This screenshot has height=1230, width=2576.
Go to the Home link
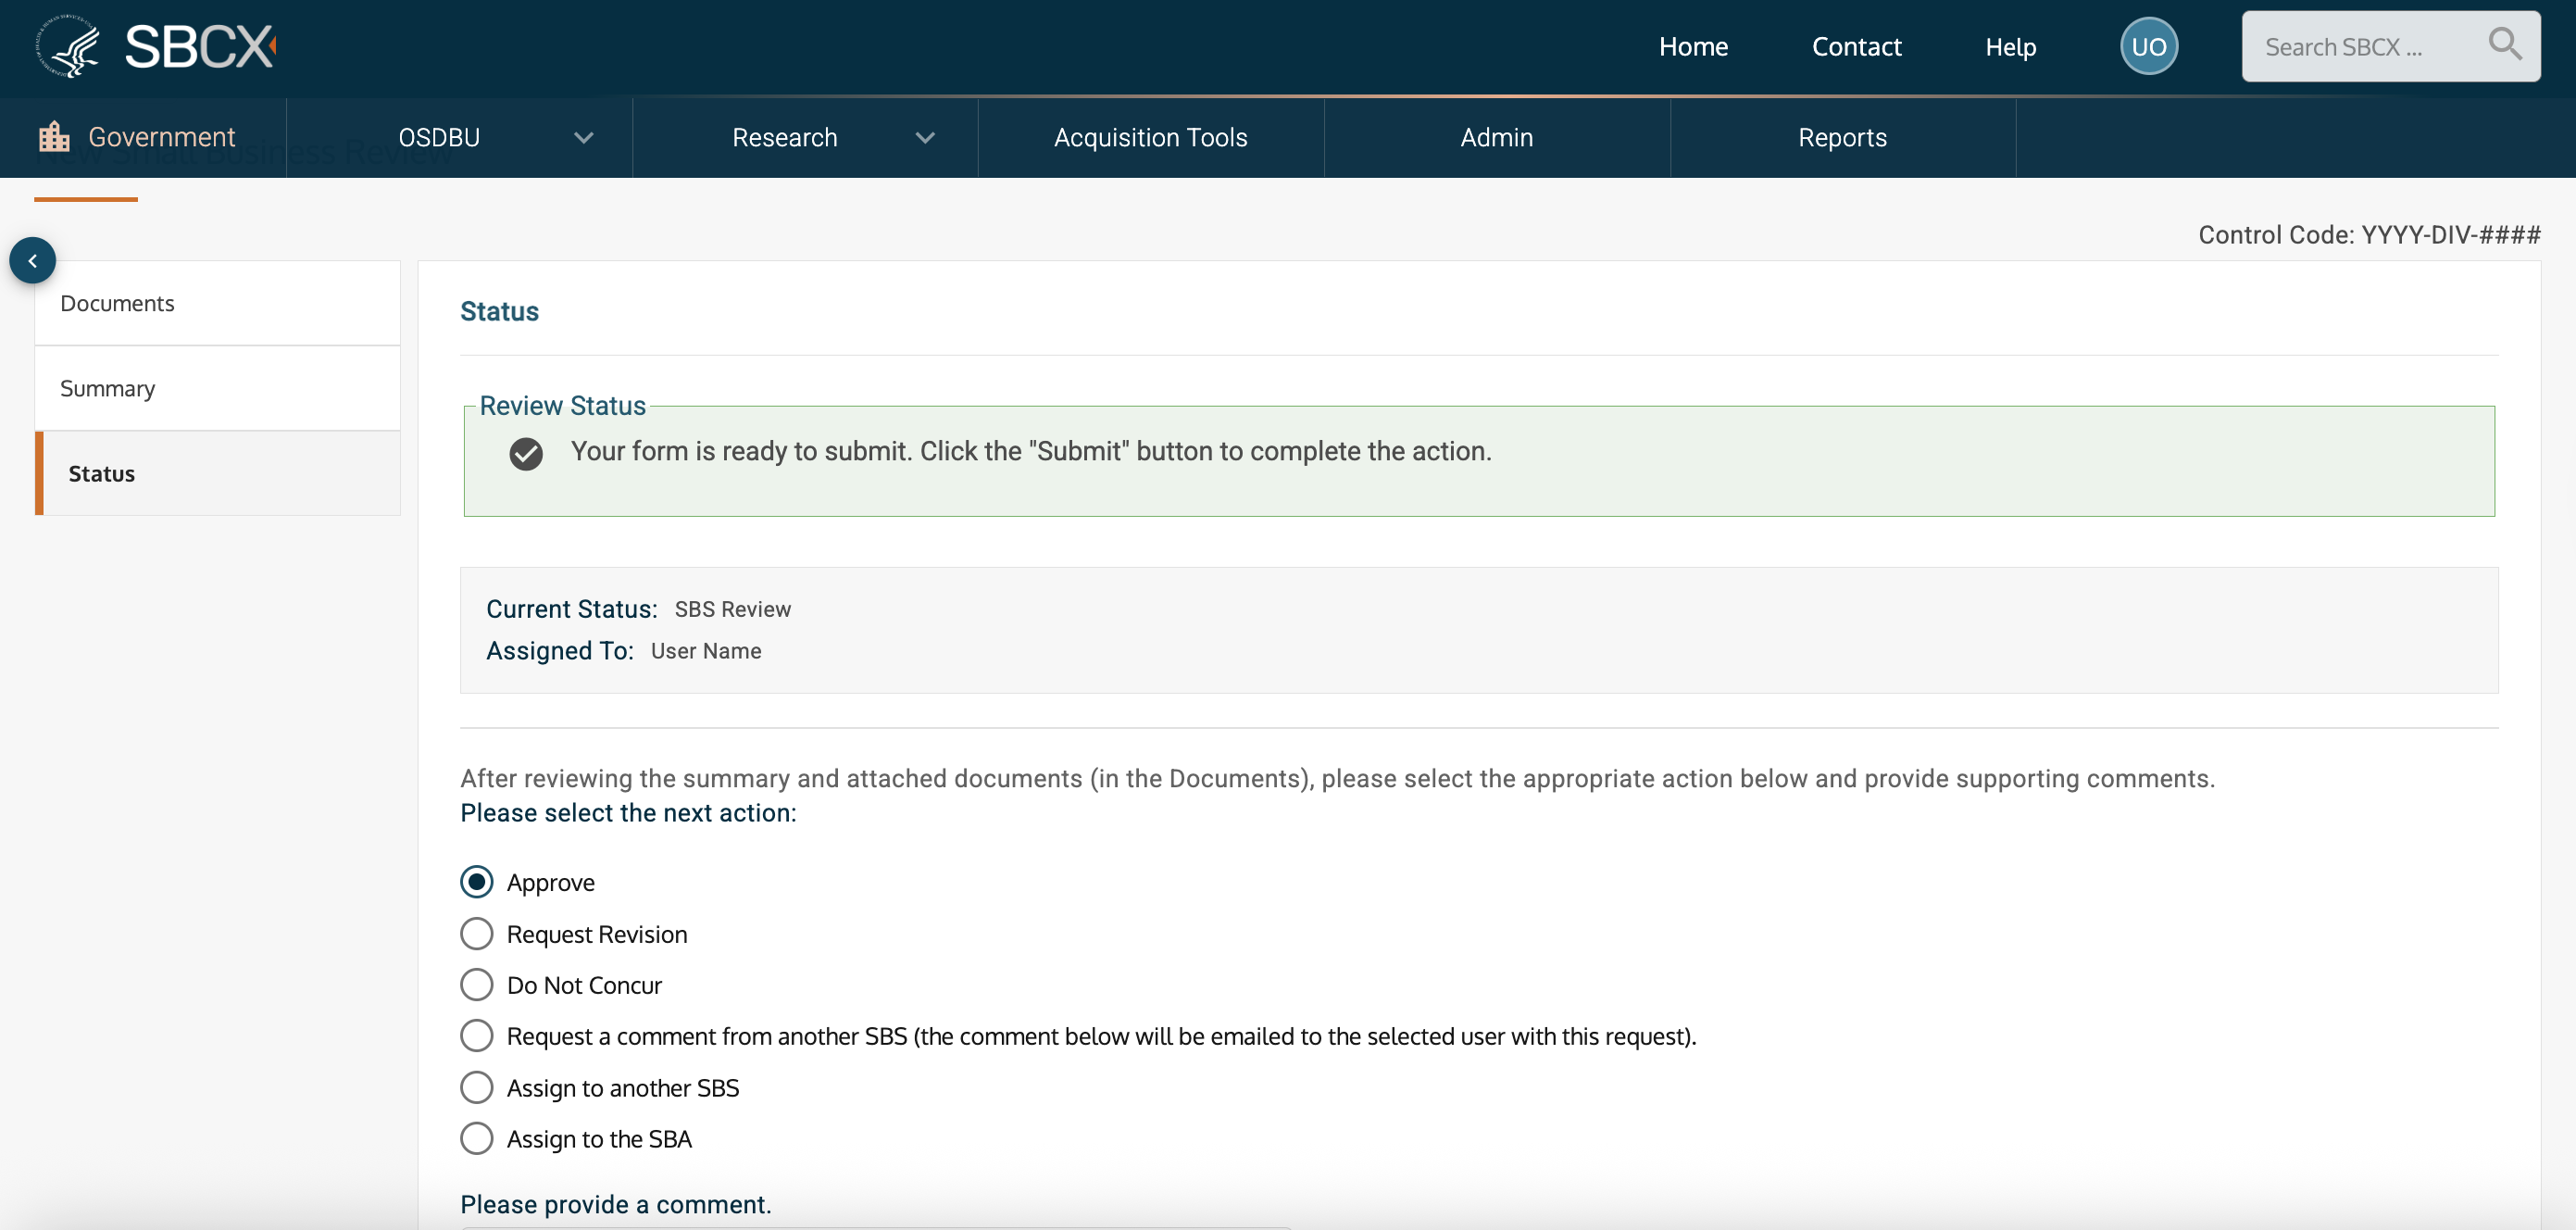point(1693,46)
